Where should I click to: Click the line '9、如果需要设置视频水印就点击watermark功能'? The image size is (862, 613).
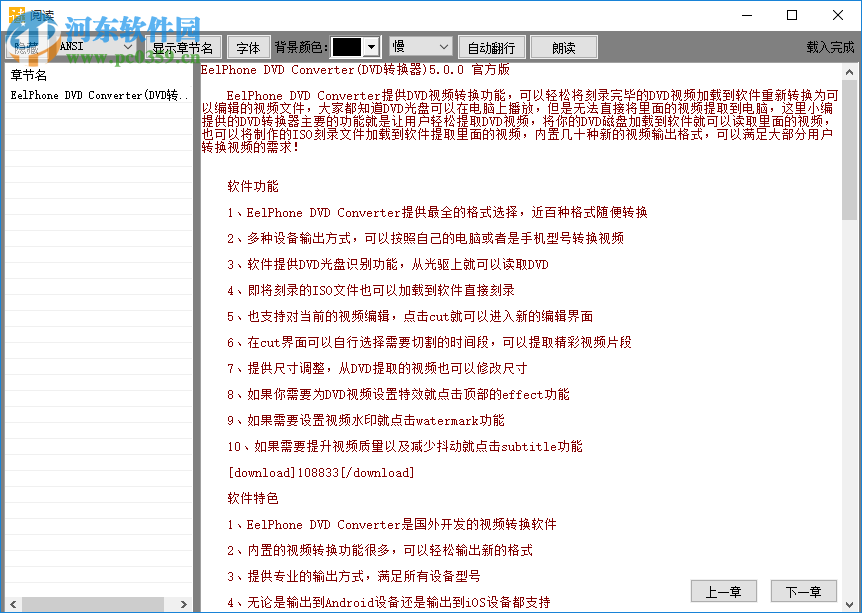pyautogui.click(x=366, y=421)
